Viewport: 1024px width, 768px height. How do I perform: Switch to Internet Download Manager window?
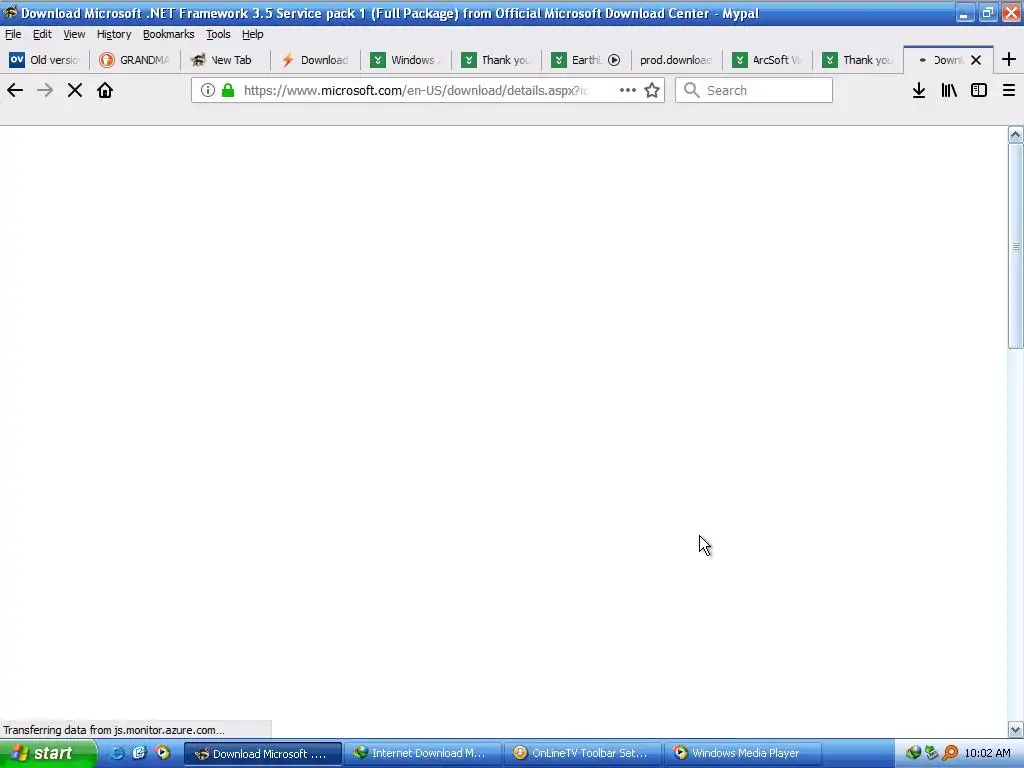coord(423,754)
